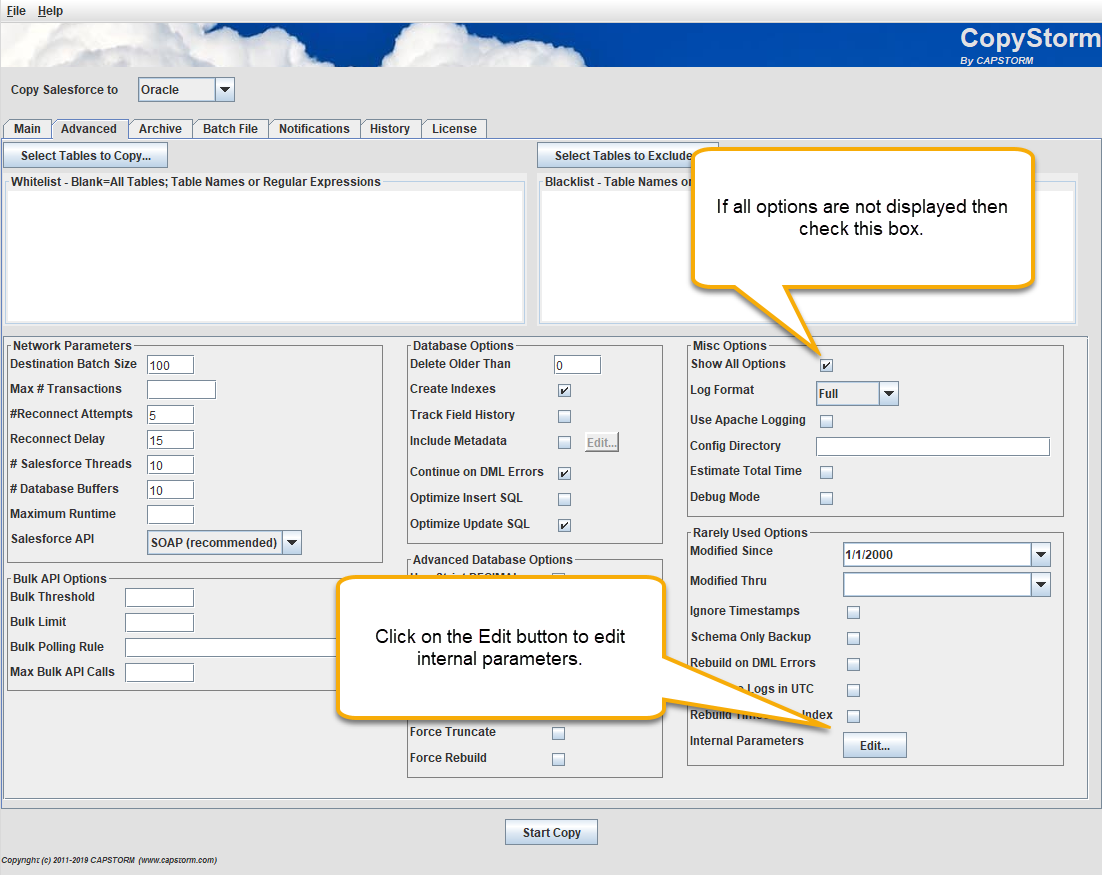Toggle the Show All Options checkbox
This screenshot has width=1102, height=875.
pos(826,365)
